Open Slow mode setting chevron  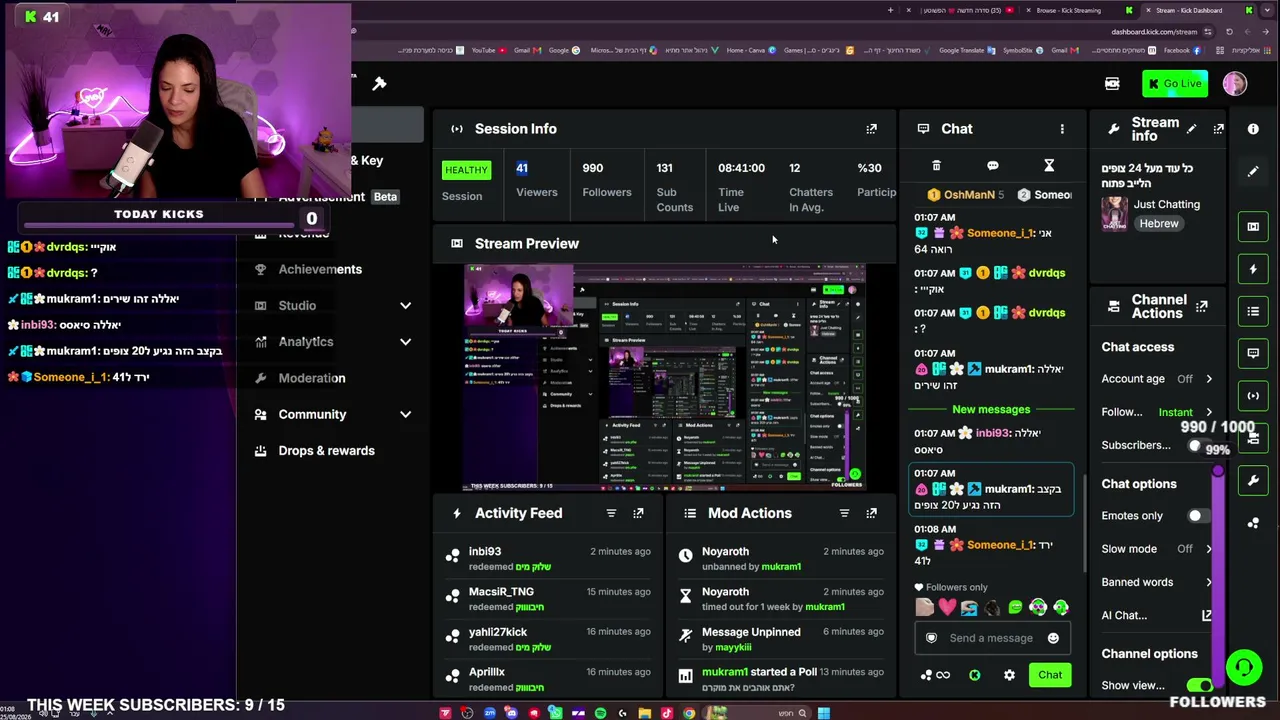[1209, 549]
